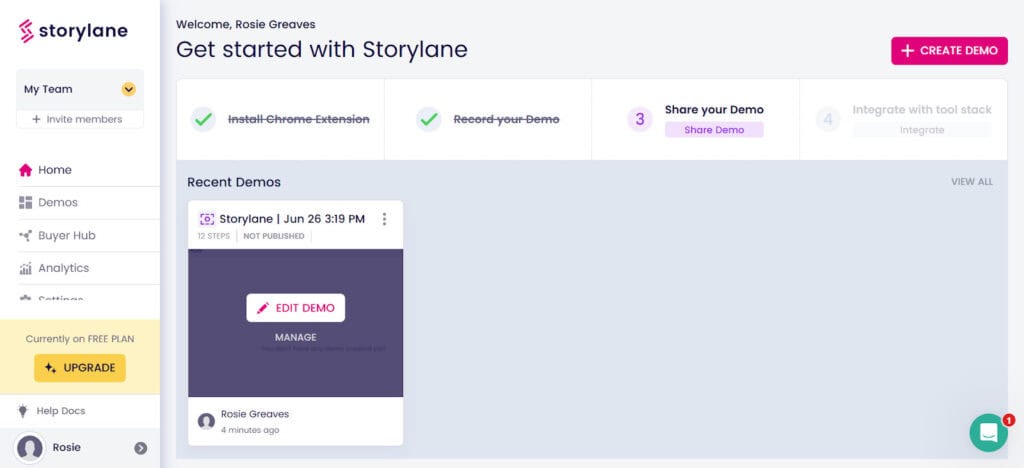Click step 4 number circle
This screenshot has height=468, width=1024.
(x=828, y=119)
